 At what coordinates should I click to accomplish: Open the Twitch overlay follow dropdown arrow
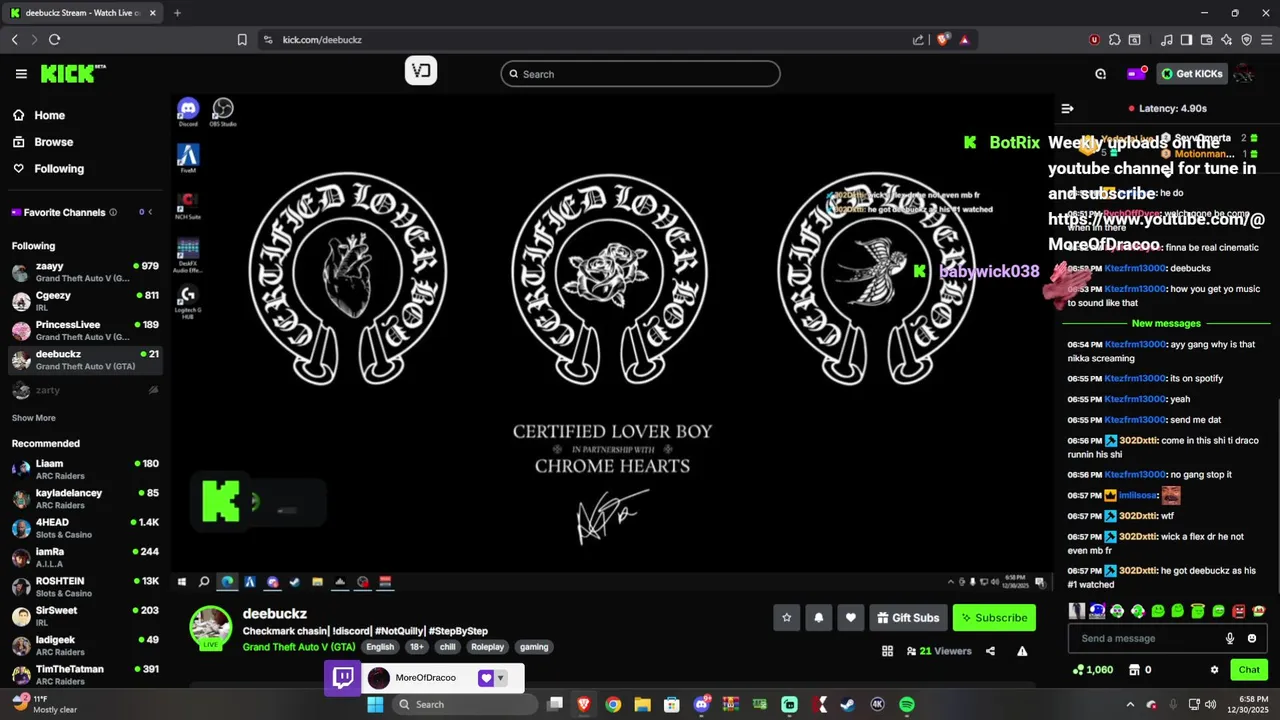[x=500, y=678]
